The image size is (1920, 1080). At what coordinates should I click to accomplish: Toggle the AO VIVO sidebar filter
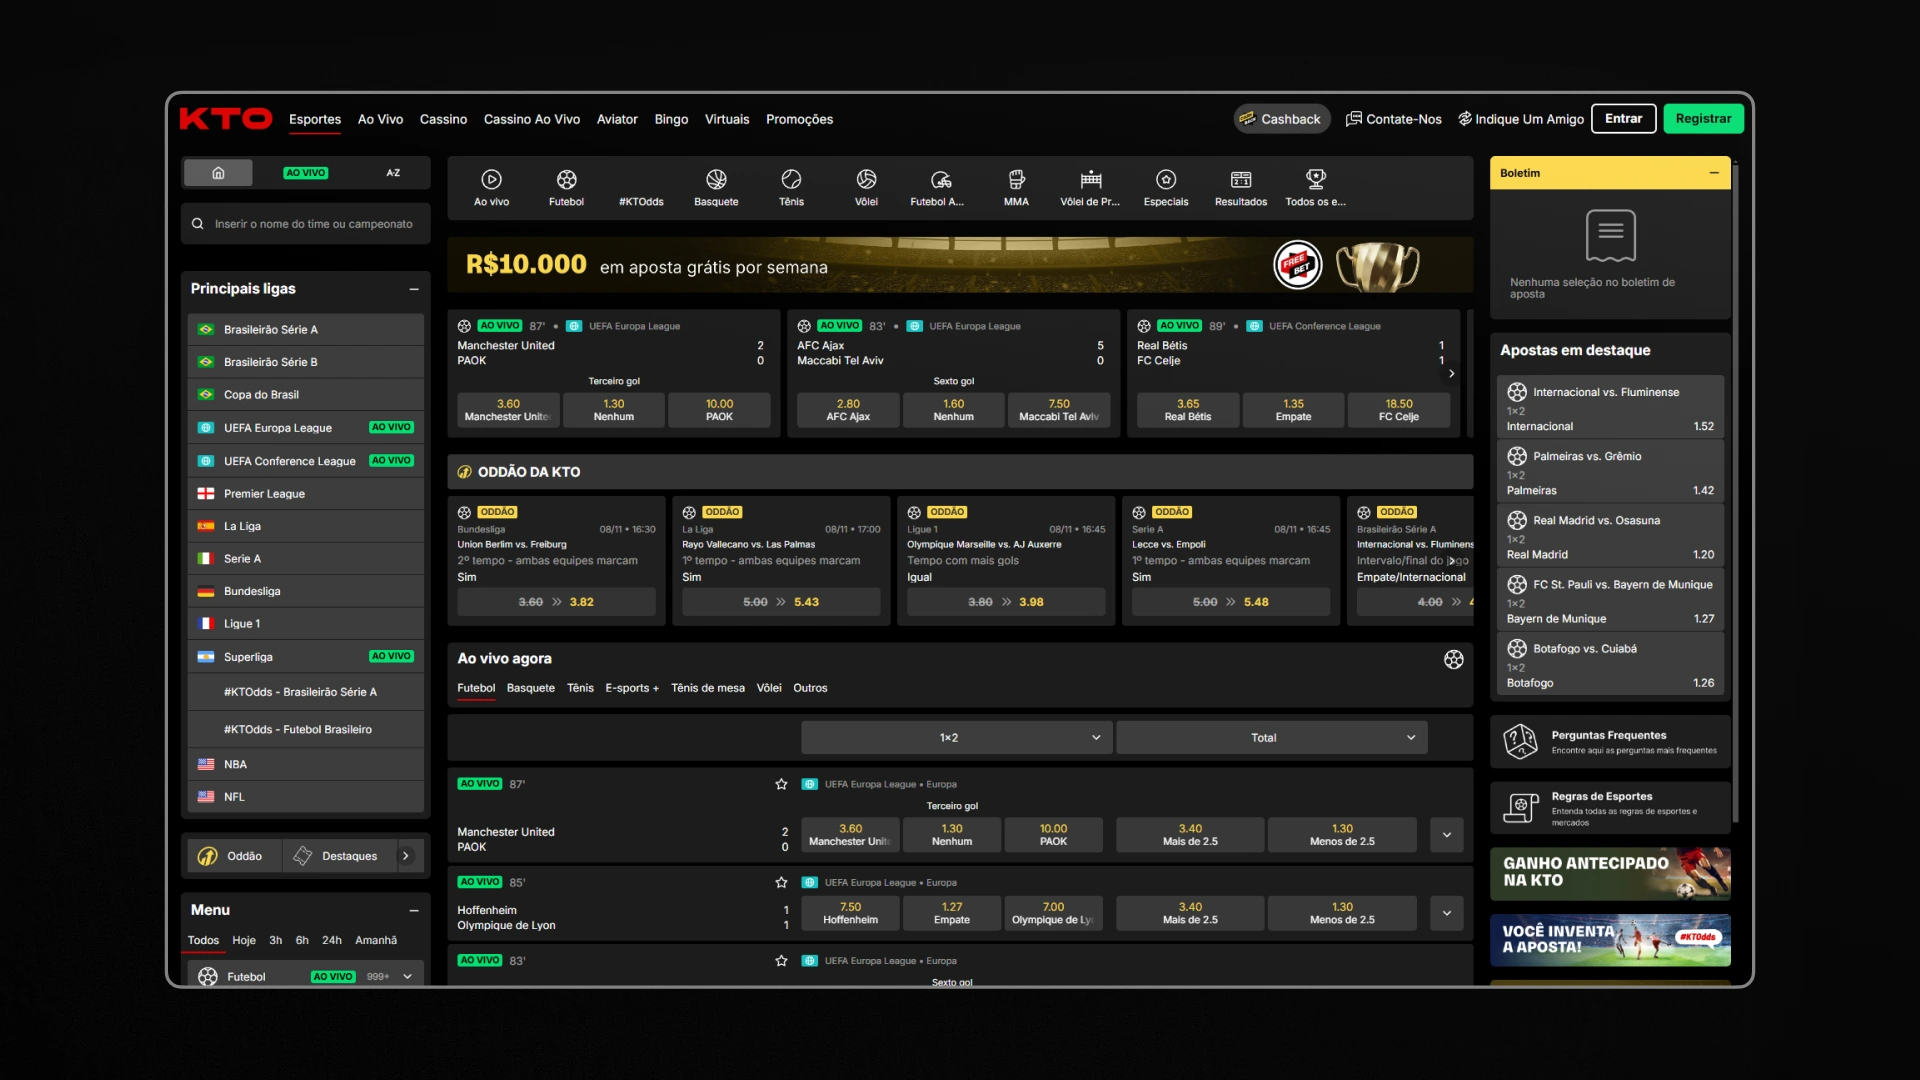[x=305, y=173]
